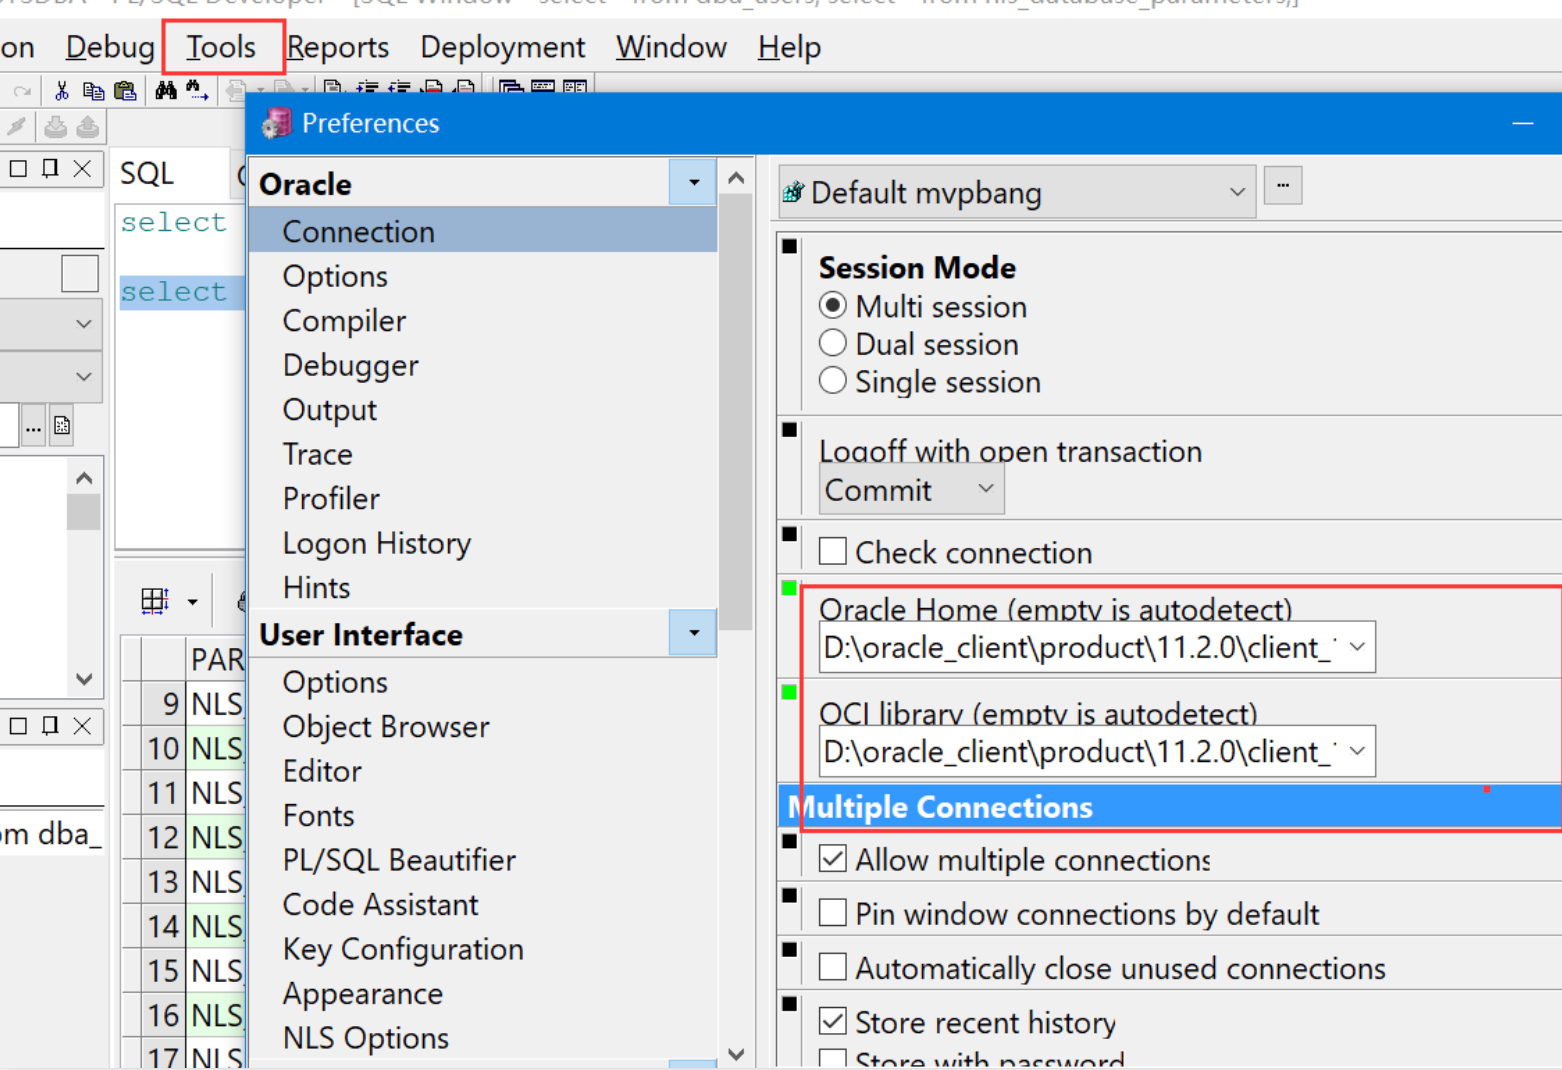Click the Copy toolbar icon
The image size is (1562, 1070).
coord(93,92)
